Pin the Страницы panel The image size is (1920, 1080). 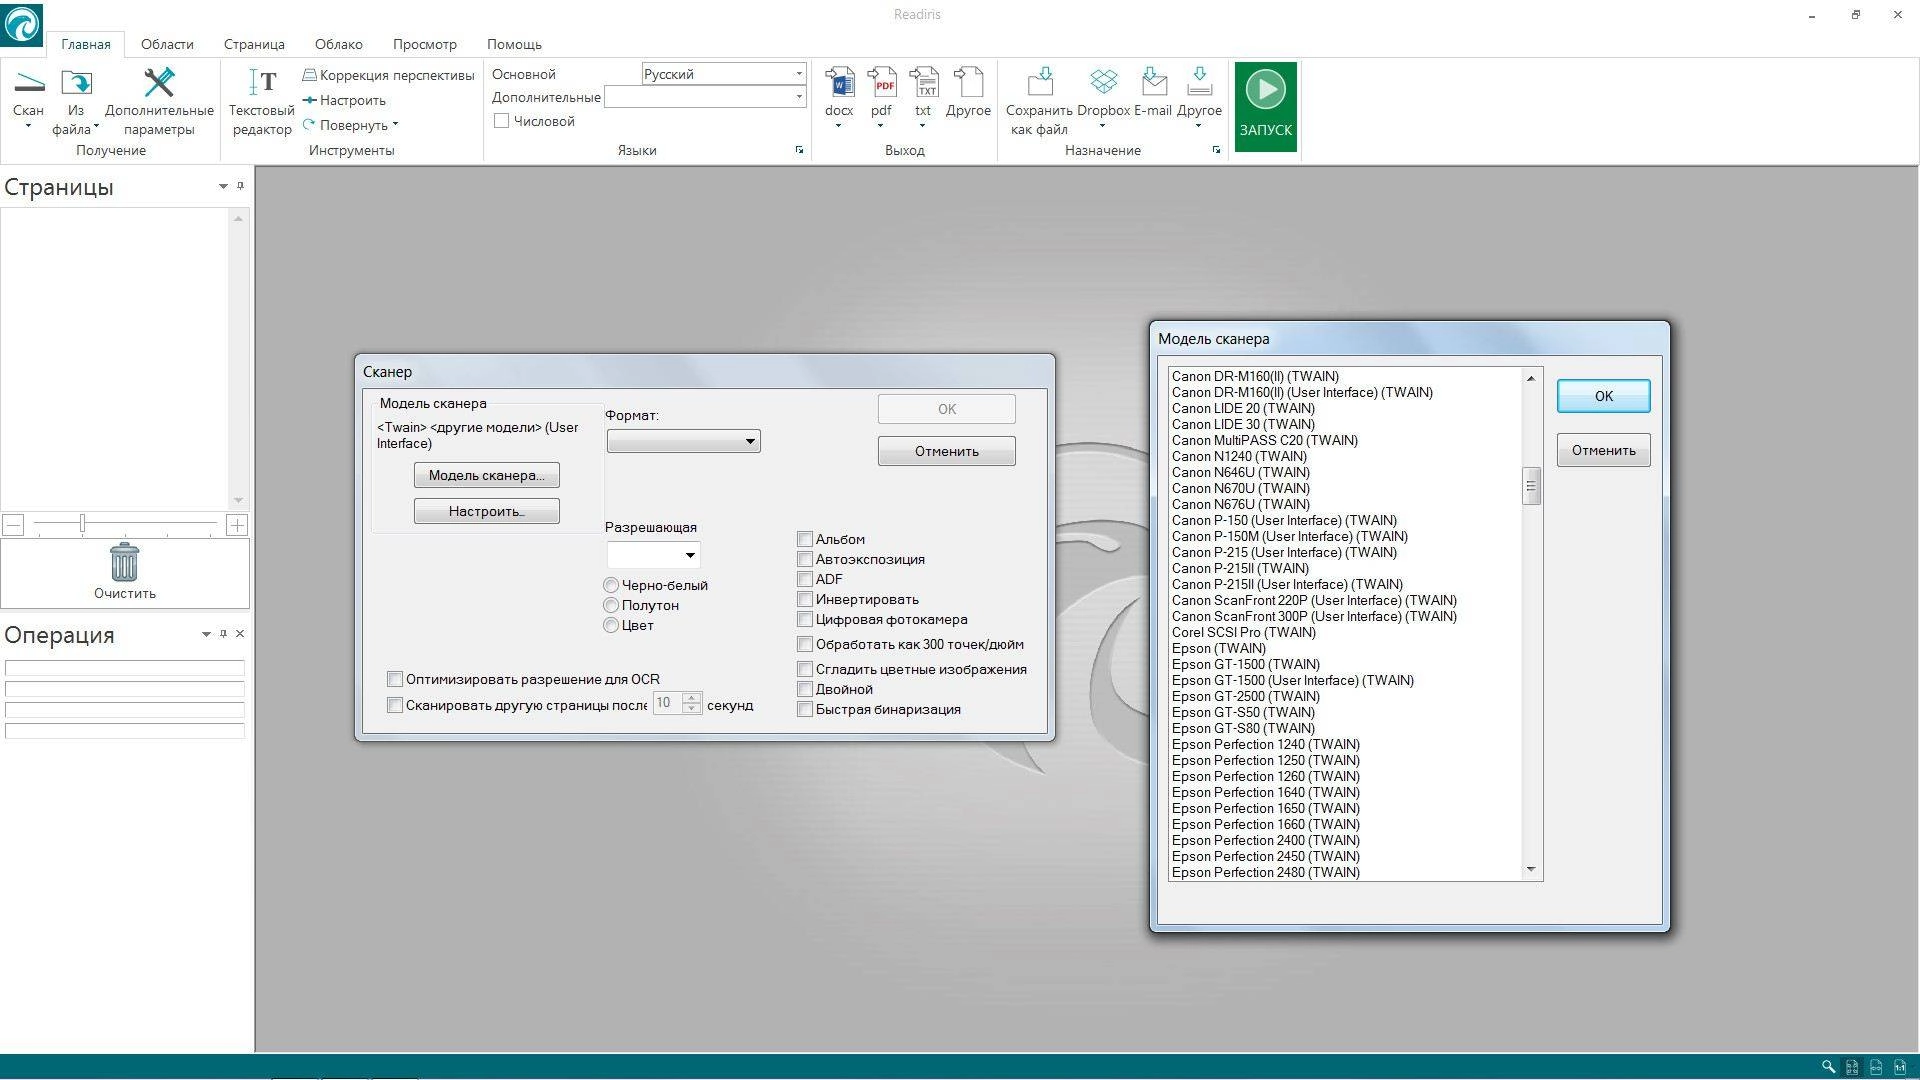(240, 186)
